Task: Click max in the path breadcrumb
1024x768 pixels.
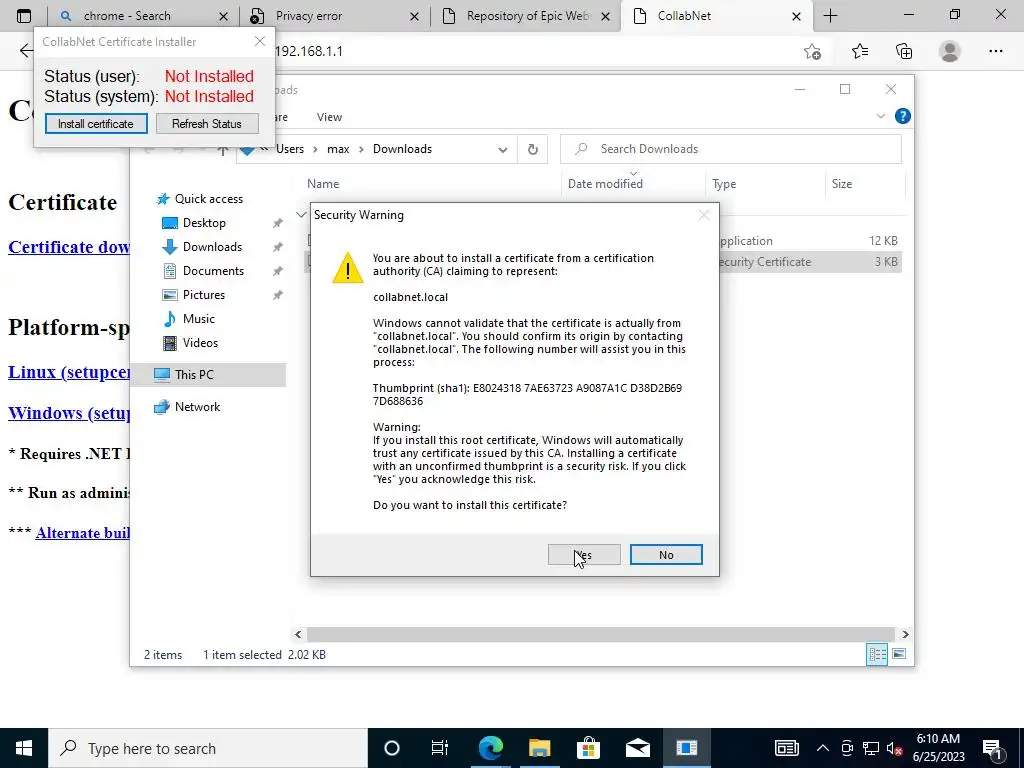Action: point(338,149)
